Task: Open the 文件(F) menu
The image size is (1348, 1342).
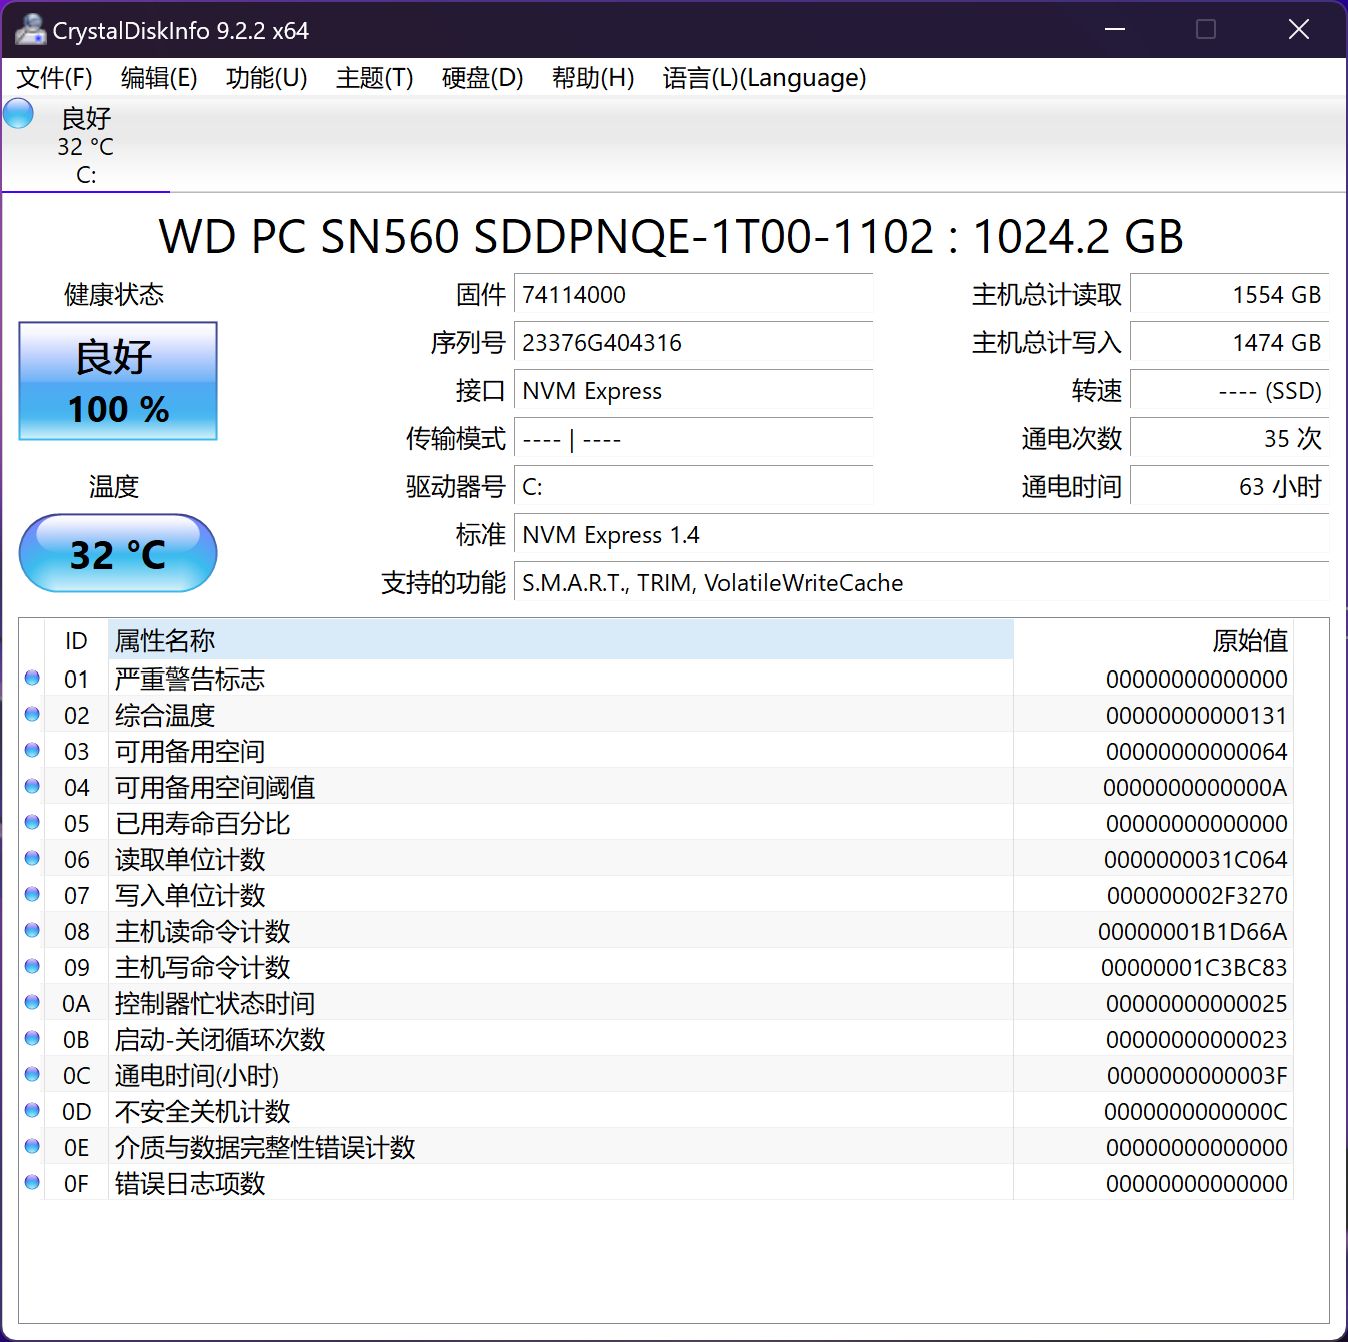Action: (x=55, y=78)
